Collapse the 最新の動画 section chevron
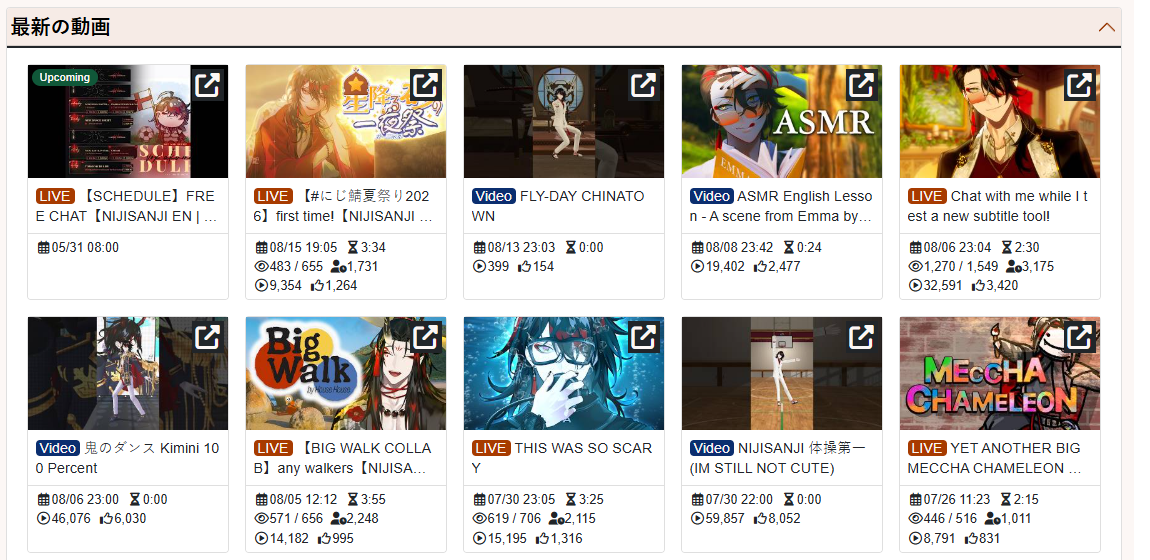 [1107, 28]
